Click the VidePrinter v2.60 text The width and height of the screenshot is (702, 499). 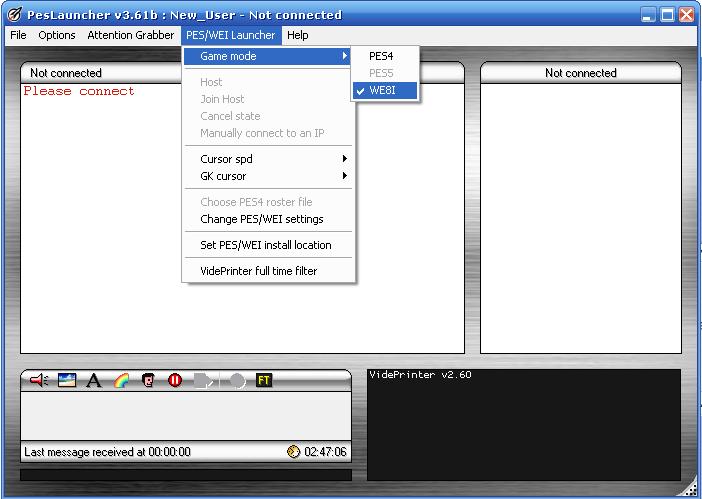point(420,375)
